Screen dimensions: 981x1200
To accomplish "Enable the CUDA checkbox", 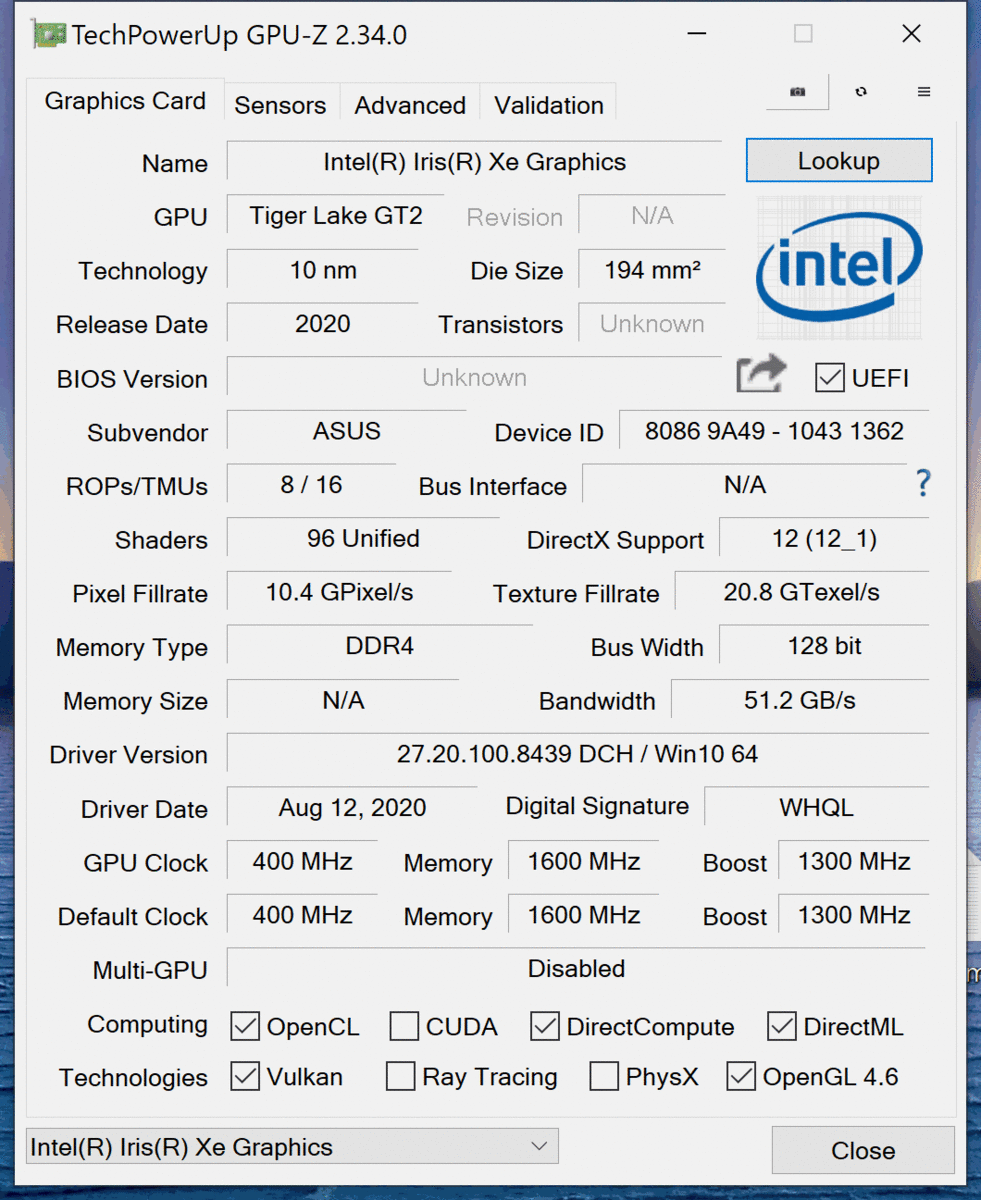I will [404, 1026].
